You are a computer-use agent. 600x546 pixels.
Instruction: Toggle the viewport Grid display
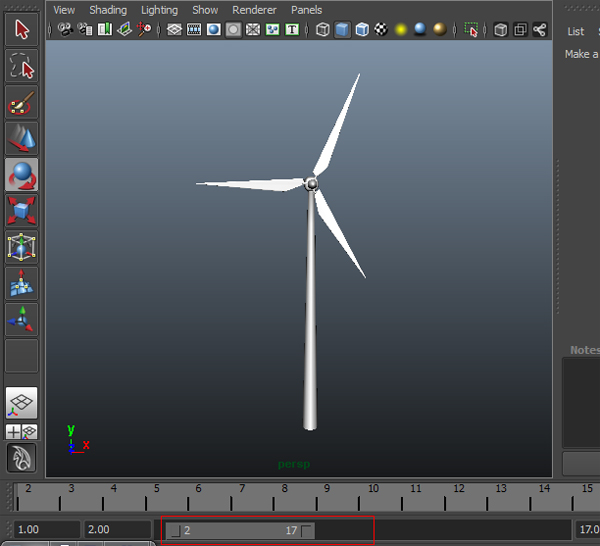174,29
